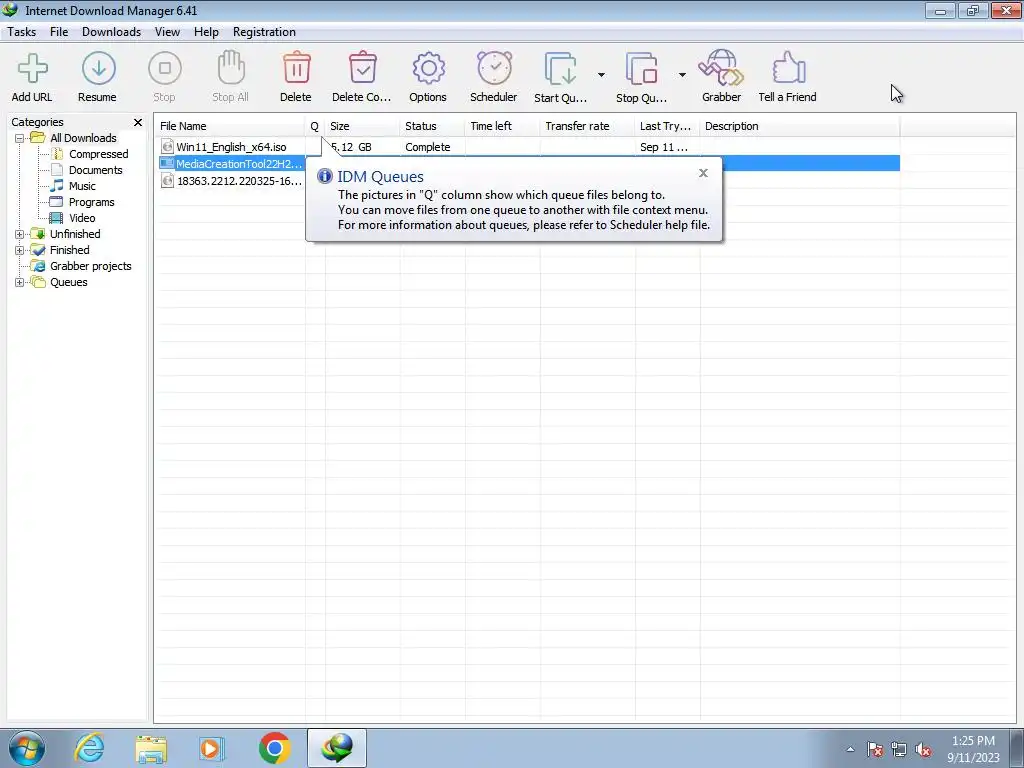Click the Stop All hand icon
The image size is (1024, 768).
pos(231,68)
